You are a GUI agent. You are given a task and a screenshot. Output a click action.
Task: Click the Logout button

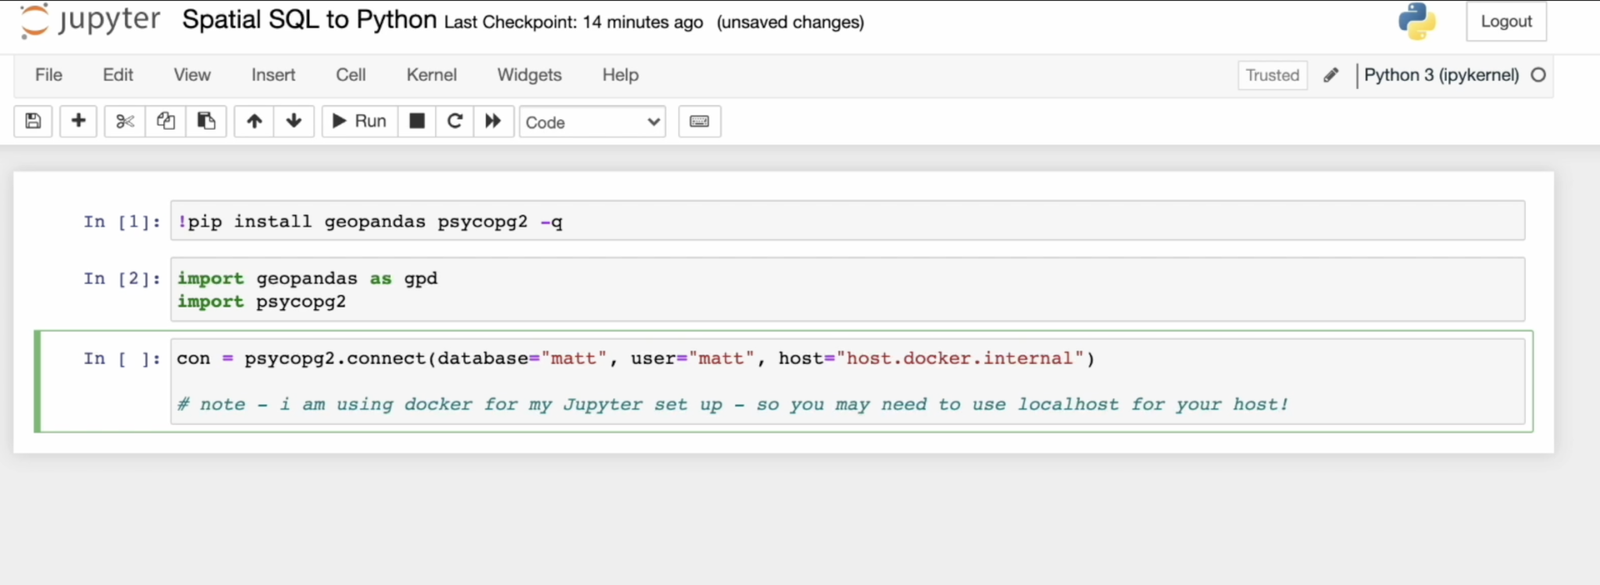click(x=1506, y=22)
